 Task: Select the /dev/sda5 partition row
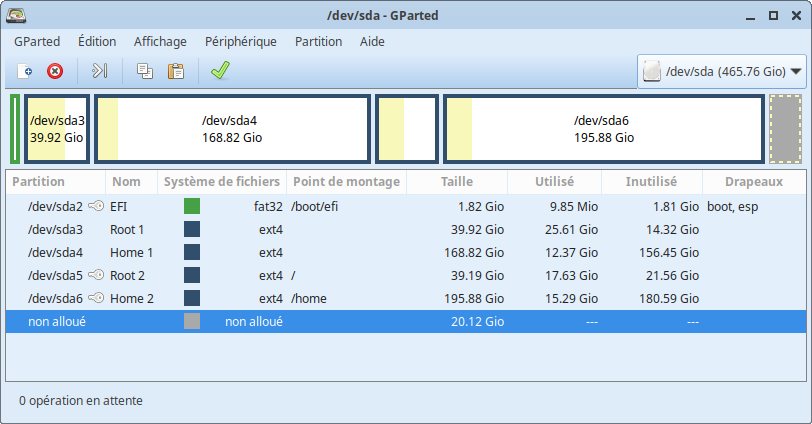tap(406, 275)
